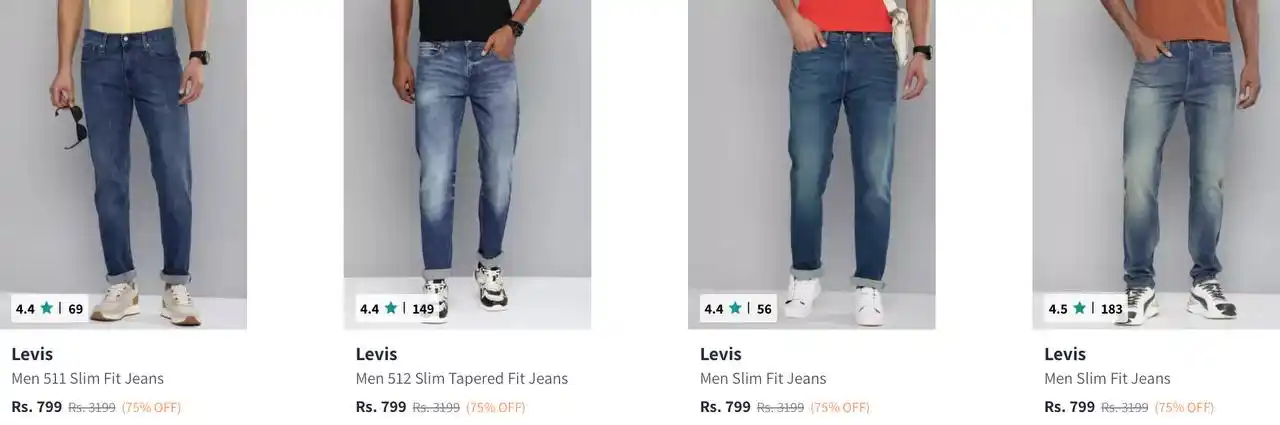
Task: Open the jeans image with orange shirt model
Action: 1156,164
